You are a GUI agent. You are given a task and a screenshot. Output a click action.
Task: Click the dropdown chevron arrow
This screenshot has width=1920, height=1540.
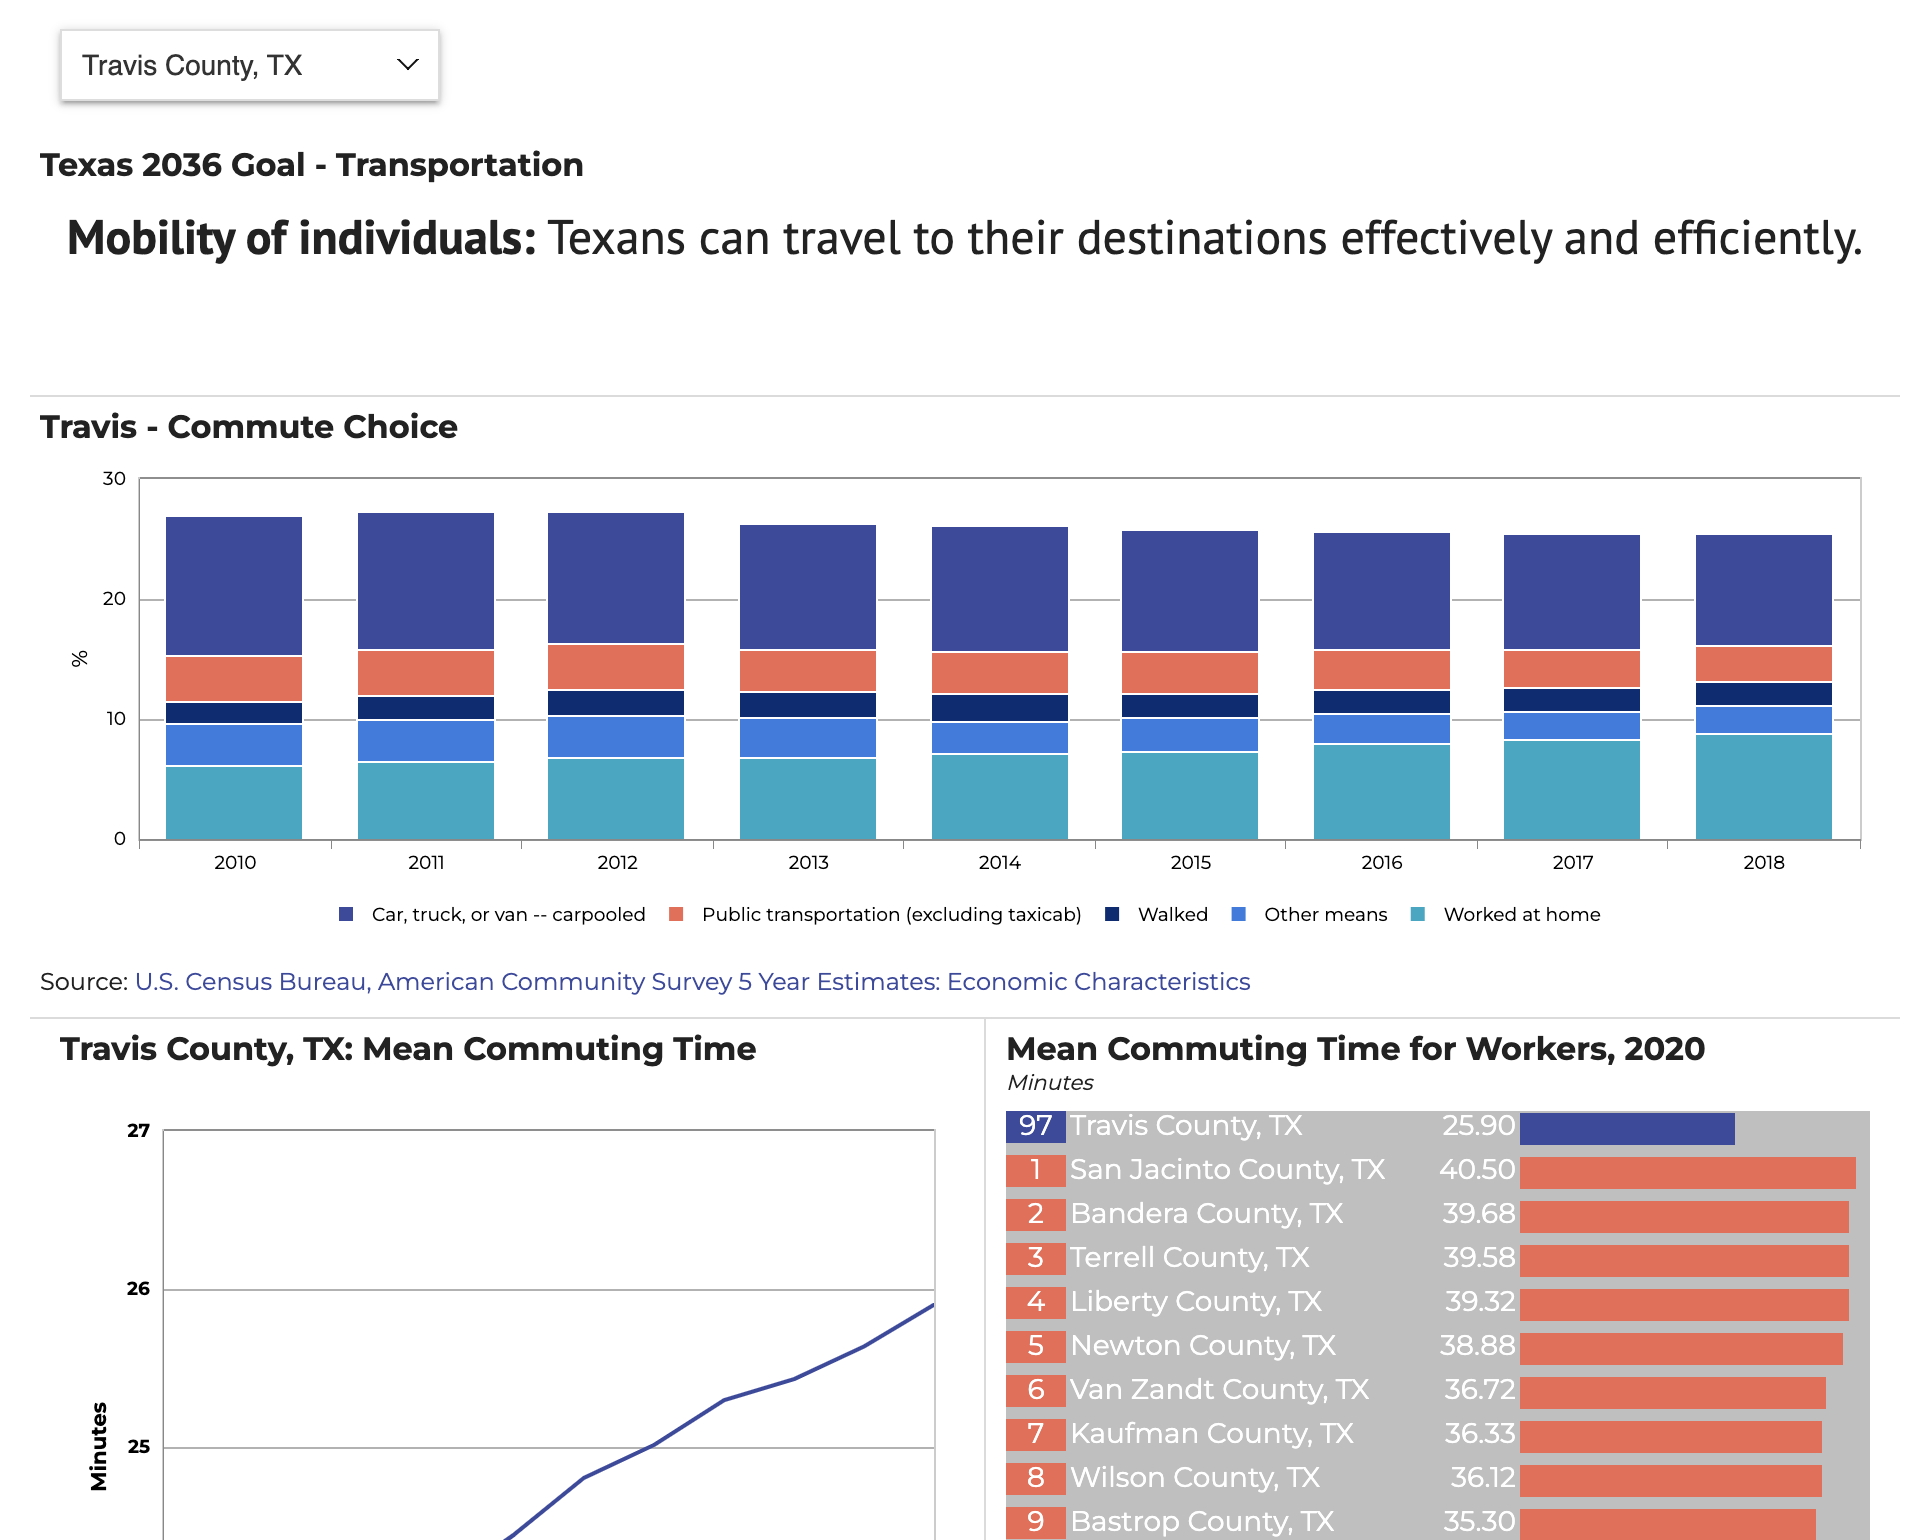click(407, 65)
